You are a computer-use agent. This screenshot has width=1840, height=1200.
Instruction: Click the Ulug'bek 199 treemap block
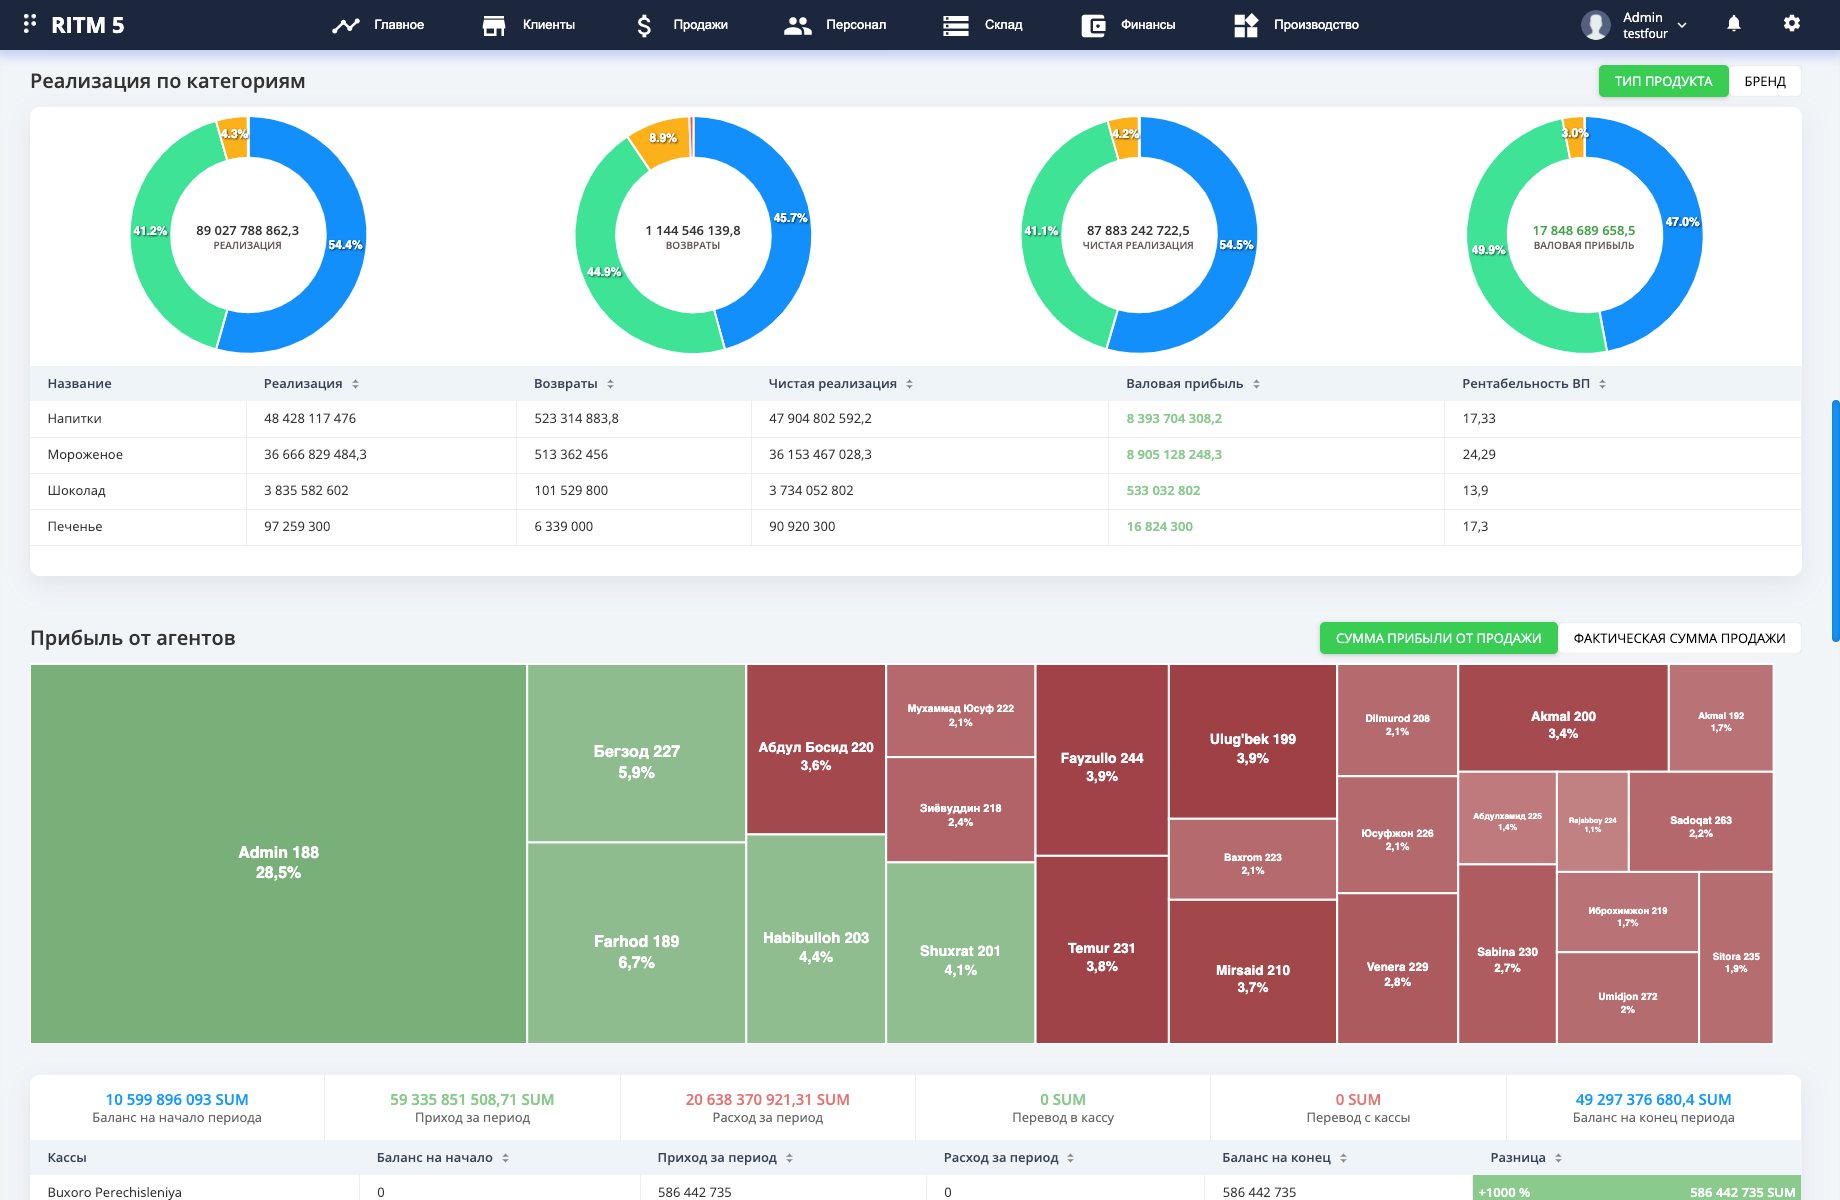pyautogui.click(x=1253, y=741)
